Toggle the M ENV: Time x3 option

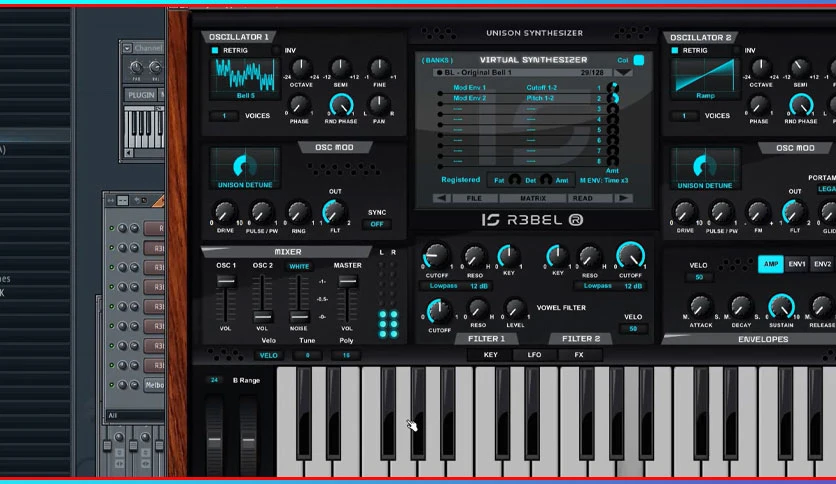point(604,181)
